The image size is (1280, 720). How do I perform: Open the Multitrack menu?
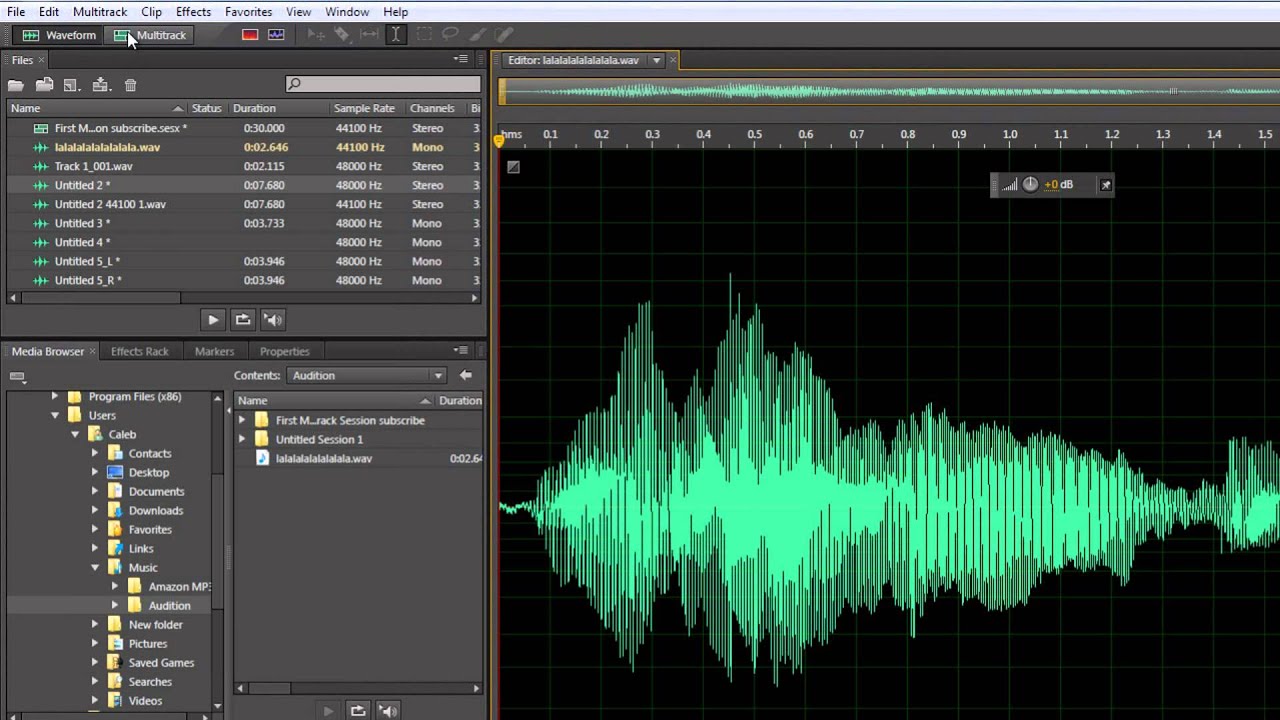tap(99, 12)
